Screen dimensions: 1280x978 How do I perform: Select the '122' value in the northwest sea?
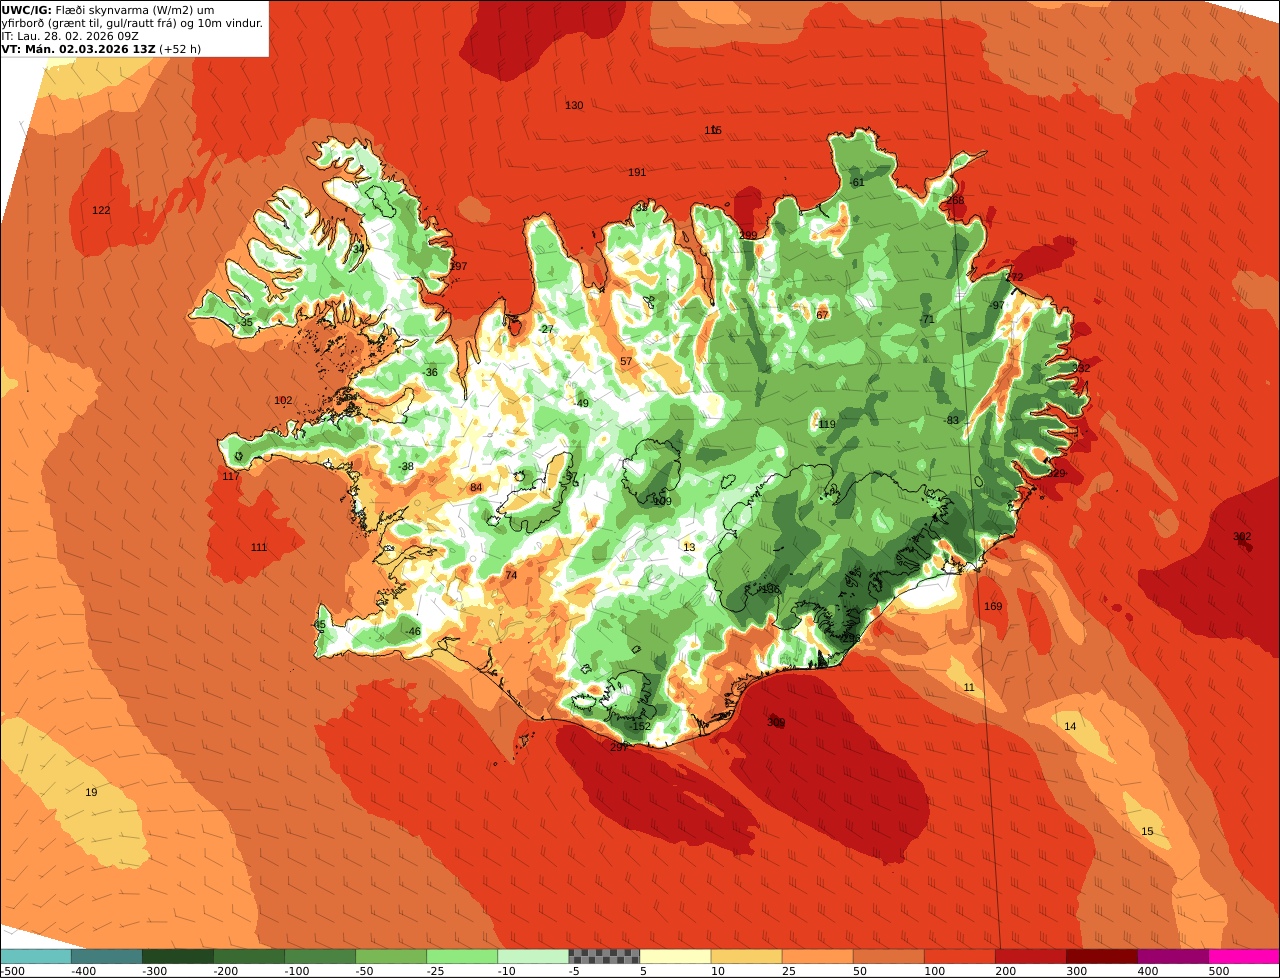tap(101, 211)
